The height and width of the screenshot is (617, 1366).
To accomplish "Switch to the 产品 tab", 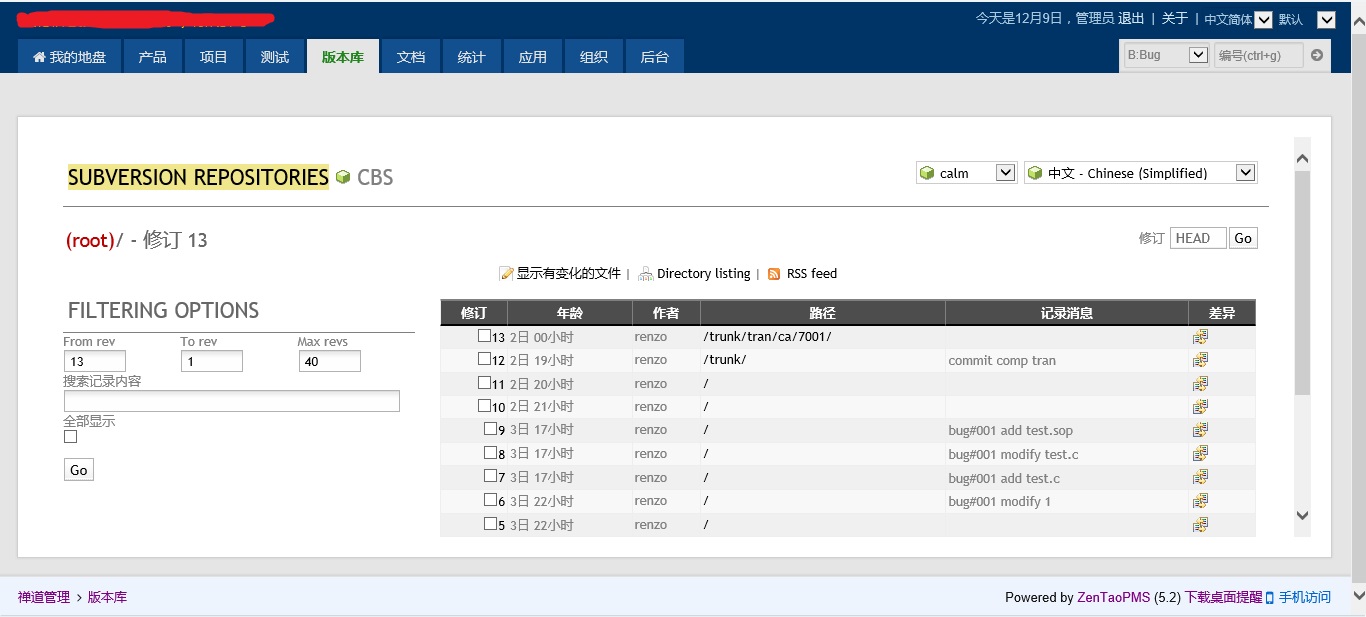I will pos(153,57).
